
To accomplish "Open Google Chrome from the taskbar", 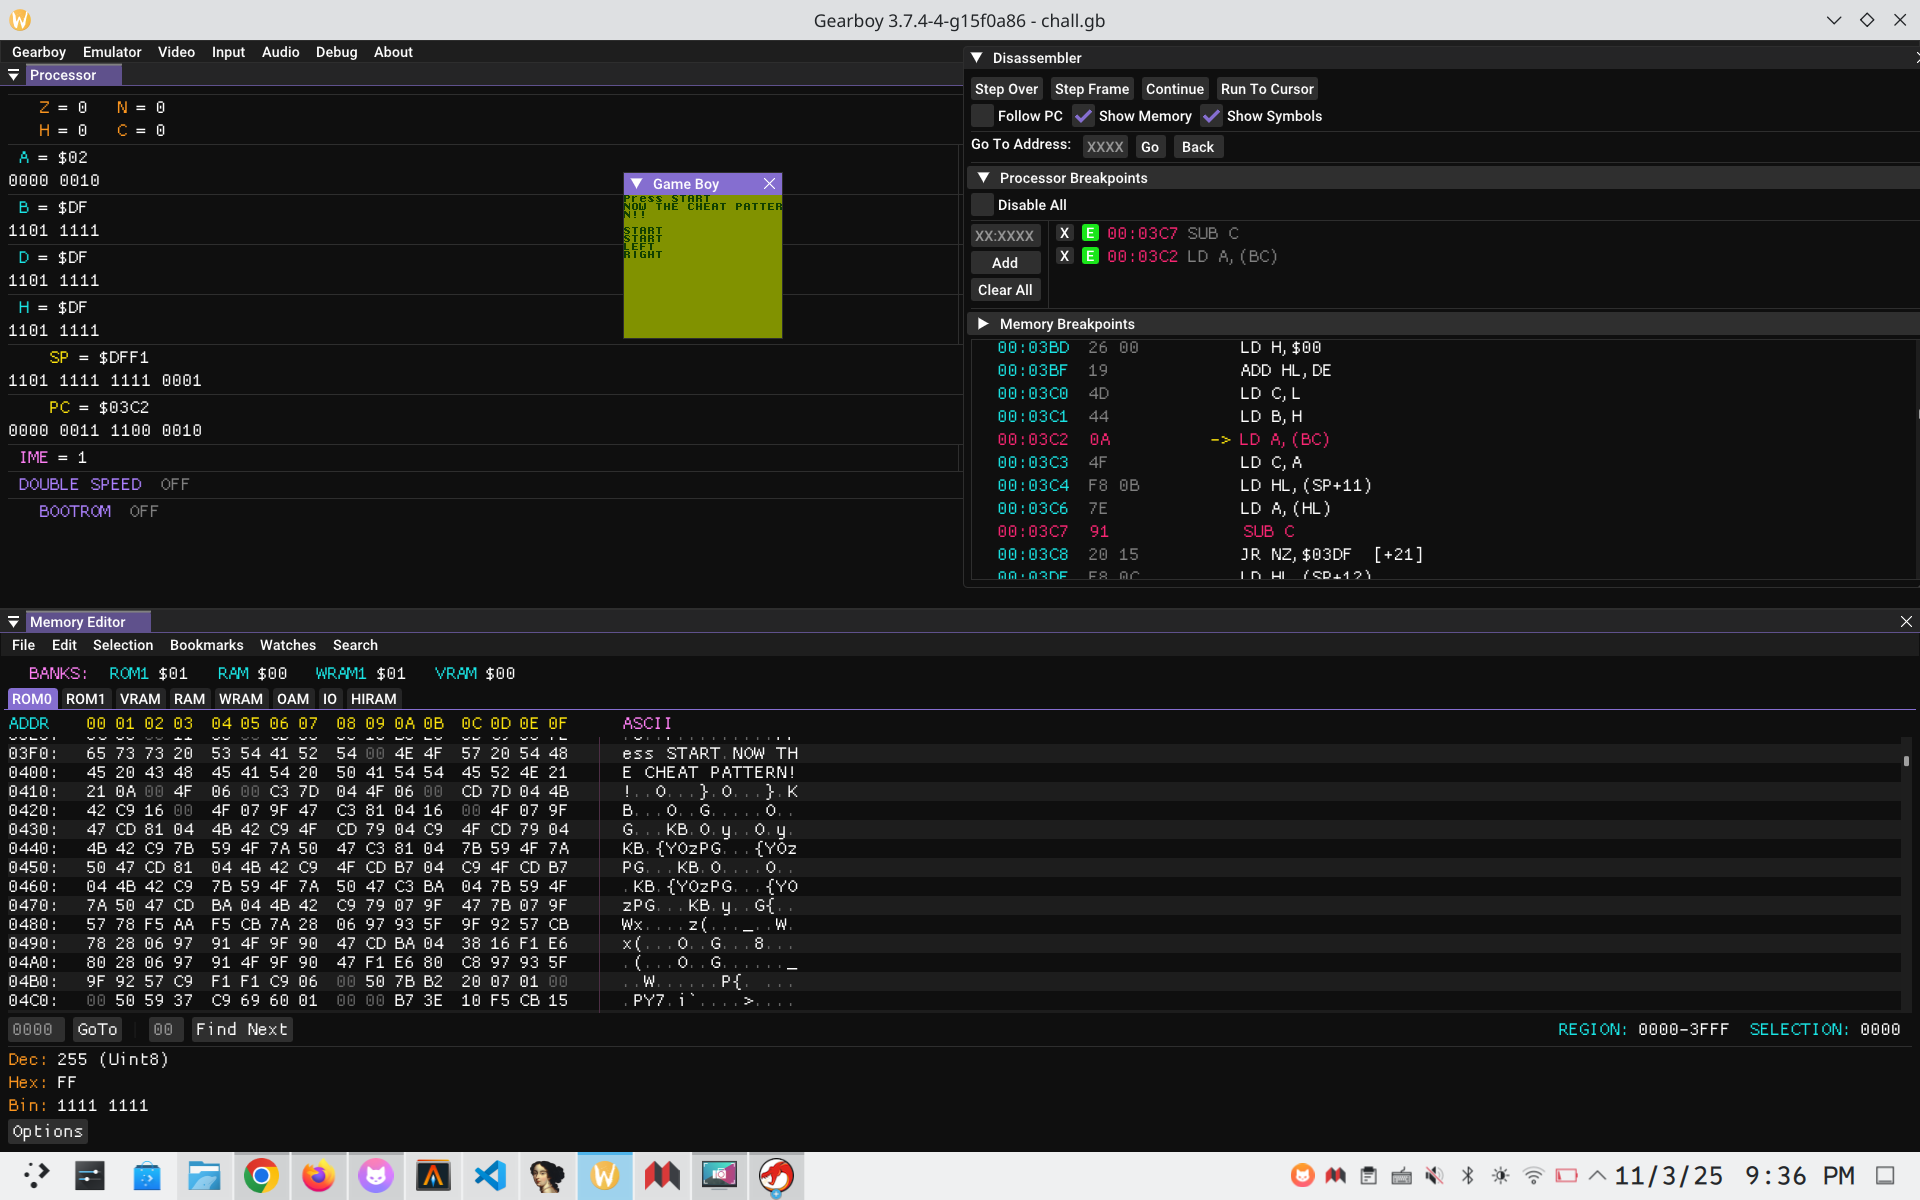I will pos(261,1176).
